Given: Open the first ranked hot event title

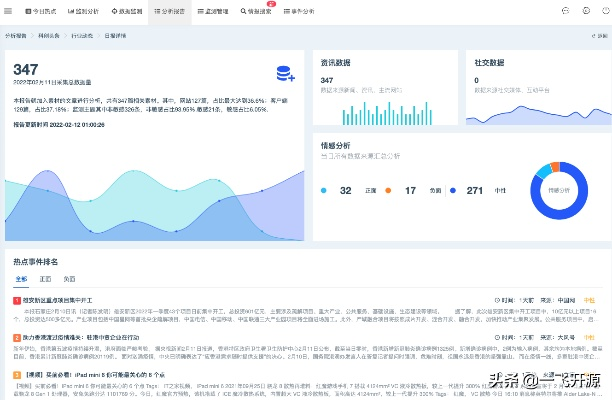Looking at the screenshot, I should click(x=57, y=300).
